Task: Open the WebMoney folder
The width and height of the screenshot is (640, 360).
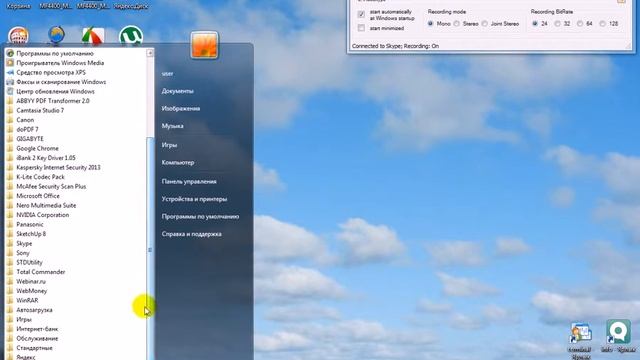Action: (27, 291)
